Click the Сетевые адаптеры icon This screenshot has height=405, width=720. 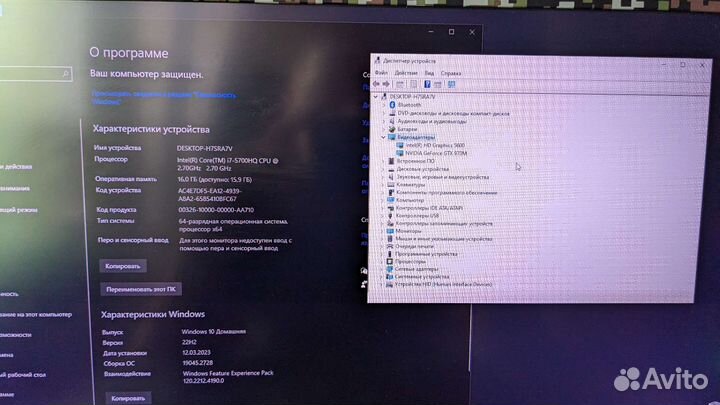point(389,269)
